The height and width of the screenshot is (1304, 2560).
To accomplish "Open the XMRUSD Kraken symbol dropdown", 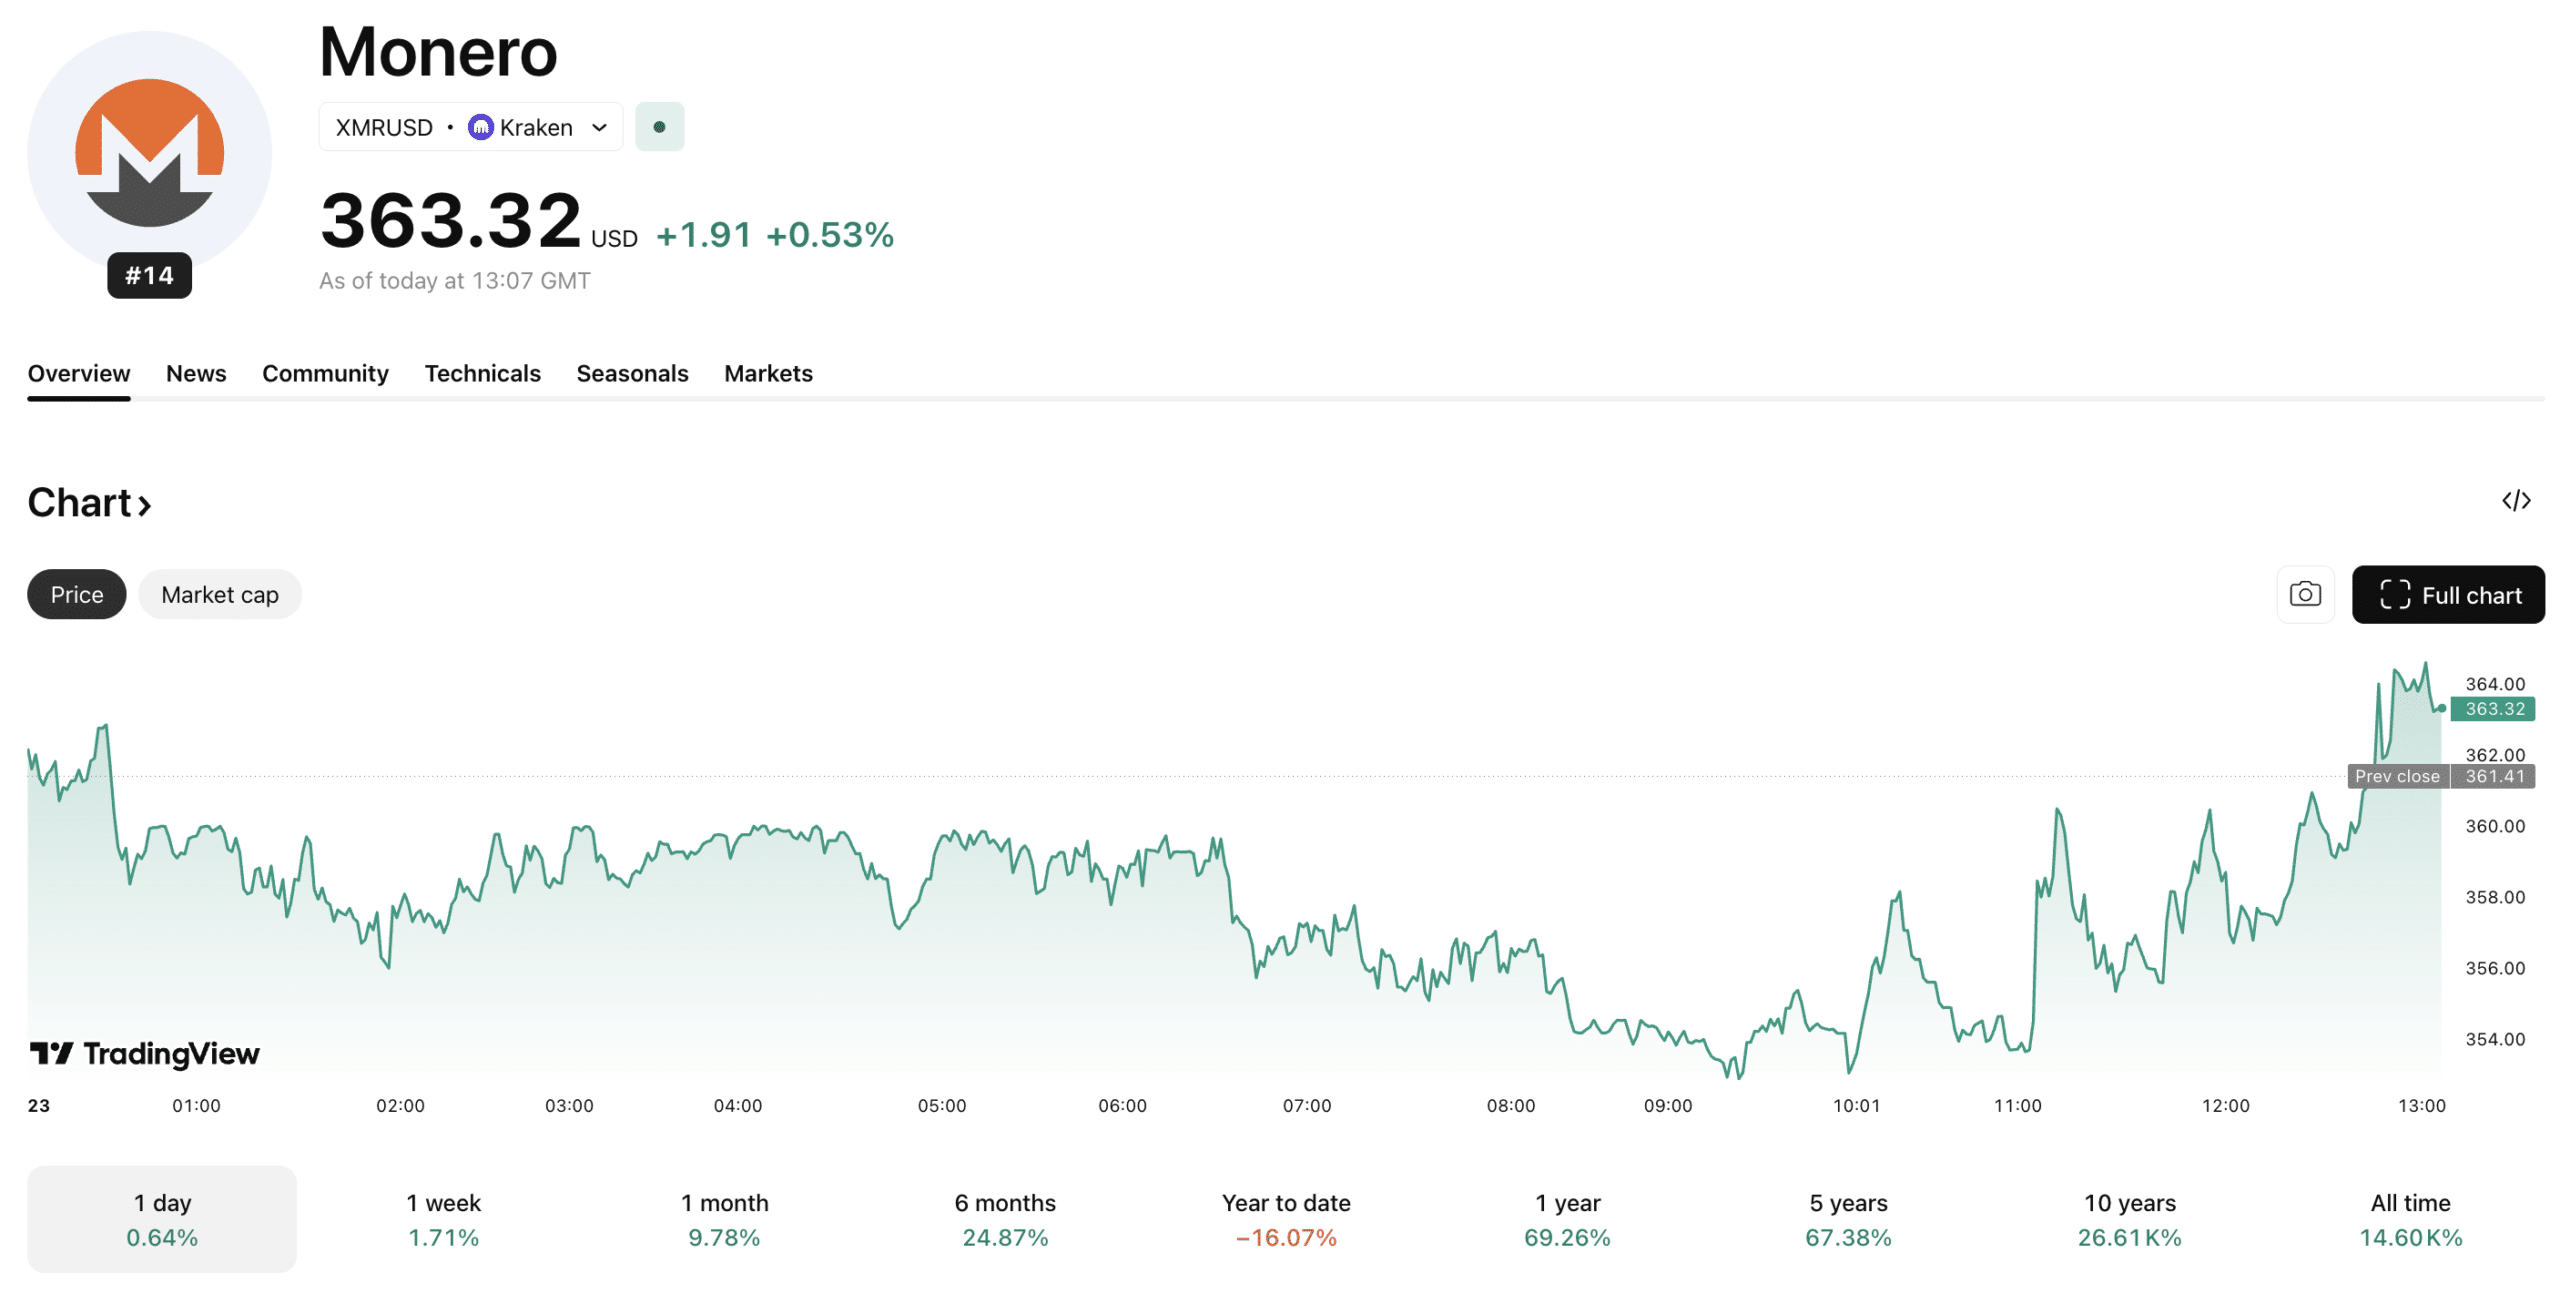I will coord(470,127).
